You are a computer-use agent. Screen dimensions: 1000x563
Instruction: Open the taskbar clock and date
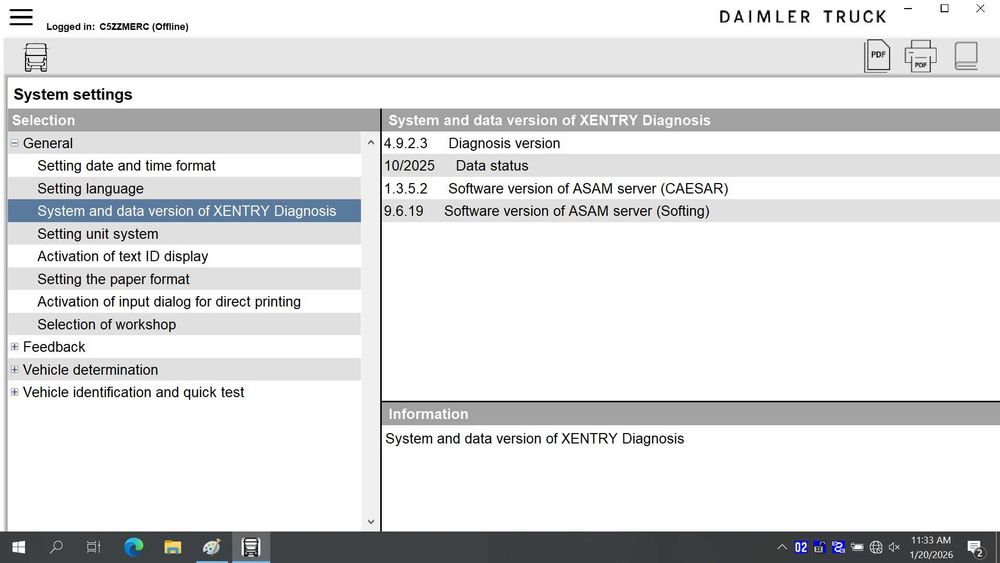tap(931, 548)
